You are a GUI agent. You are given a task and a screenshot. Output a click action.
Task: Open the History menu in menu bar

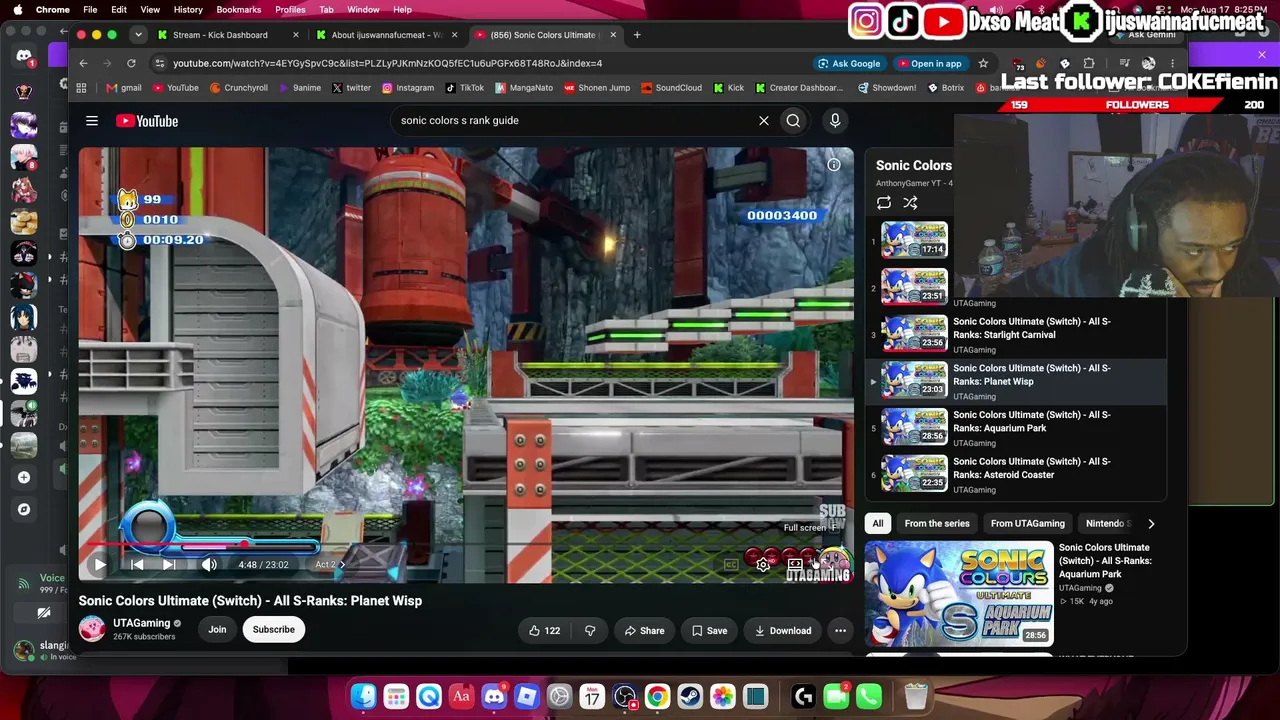pos(188,10)
